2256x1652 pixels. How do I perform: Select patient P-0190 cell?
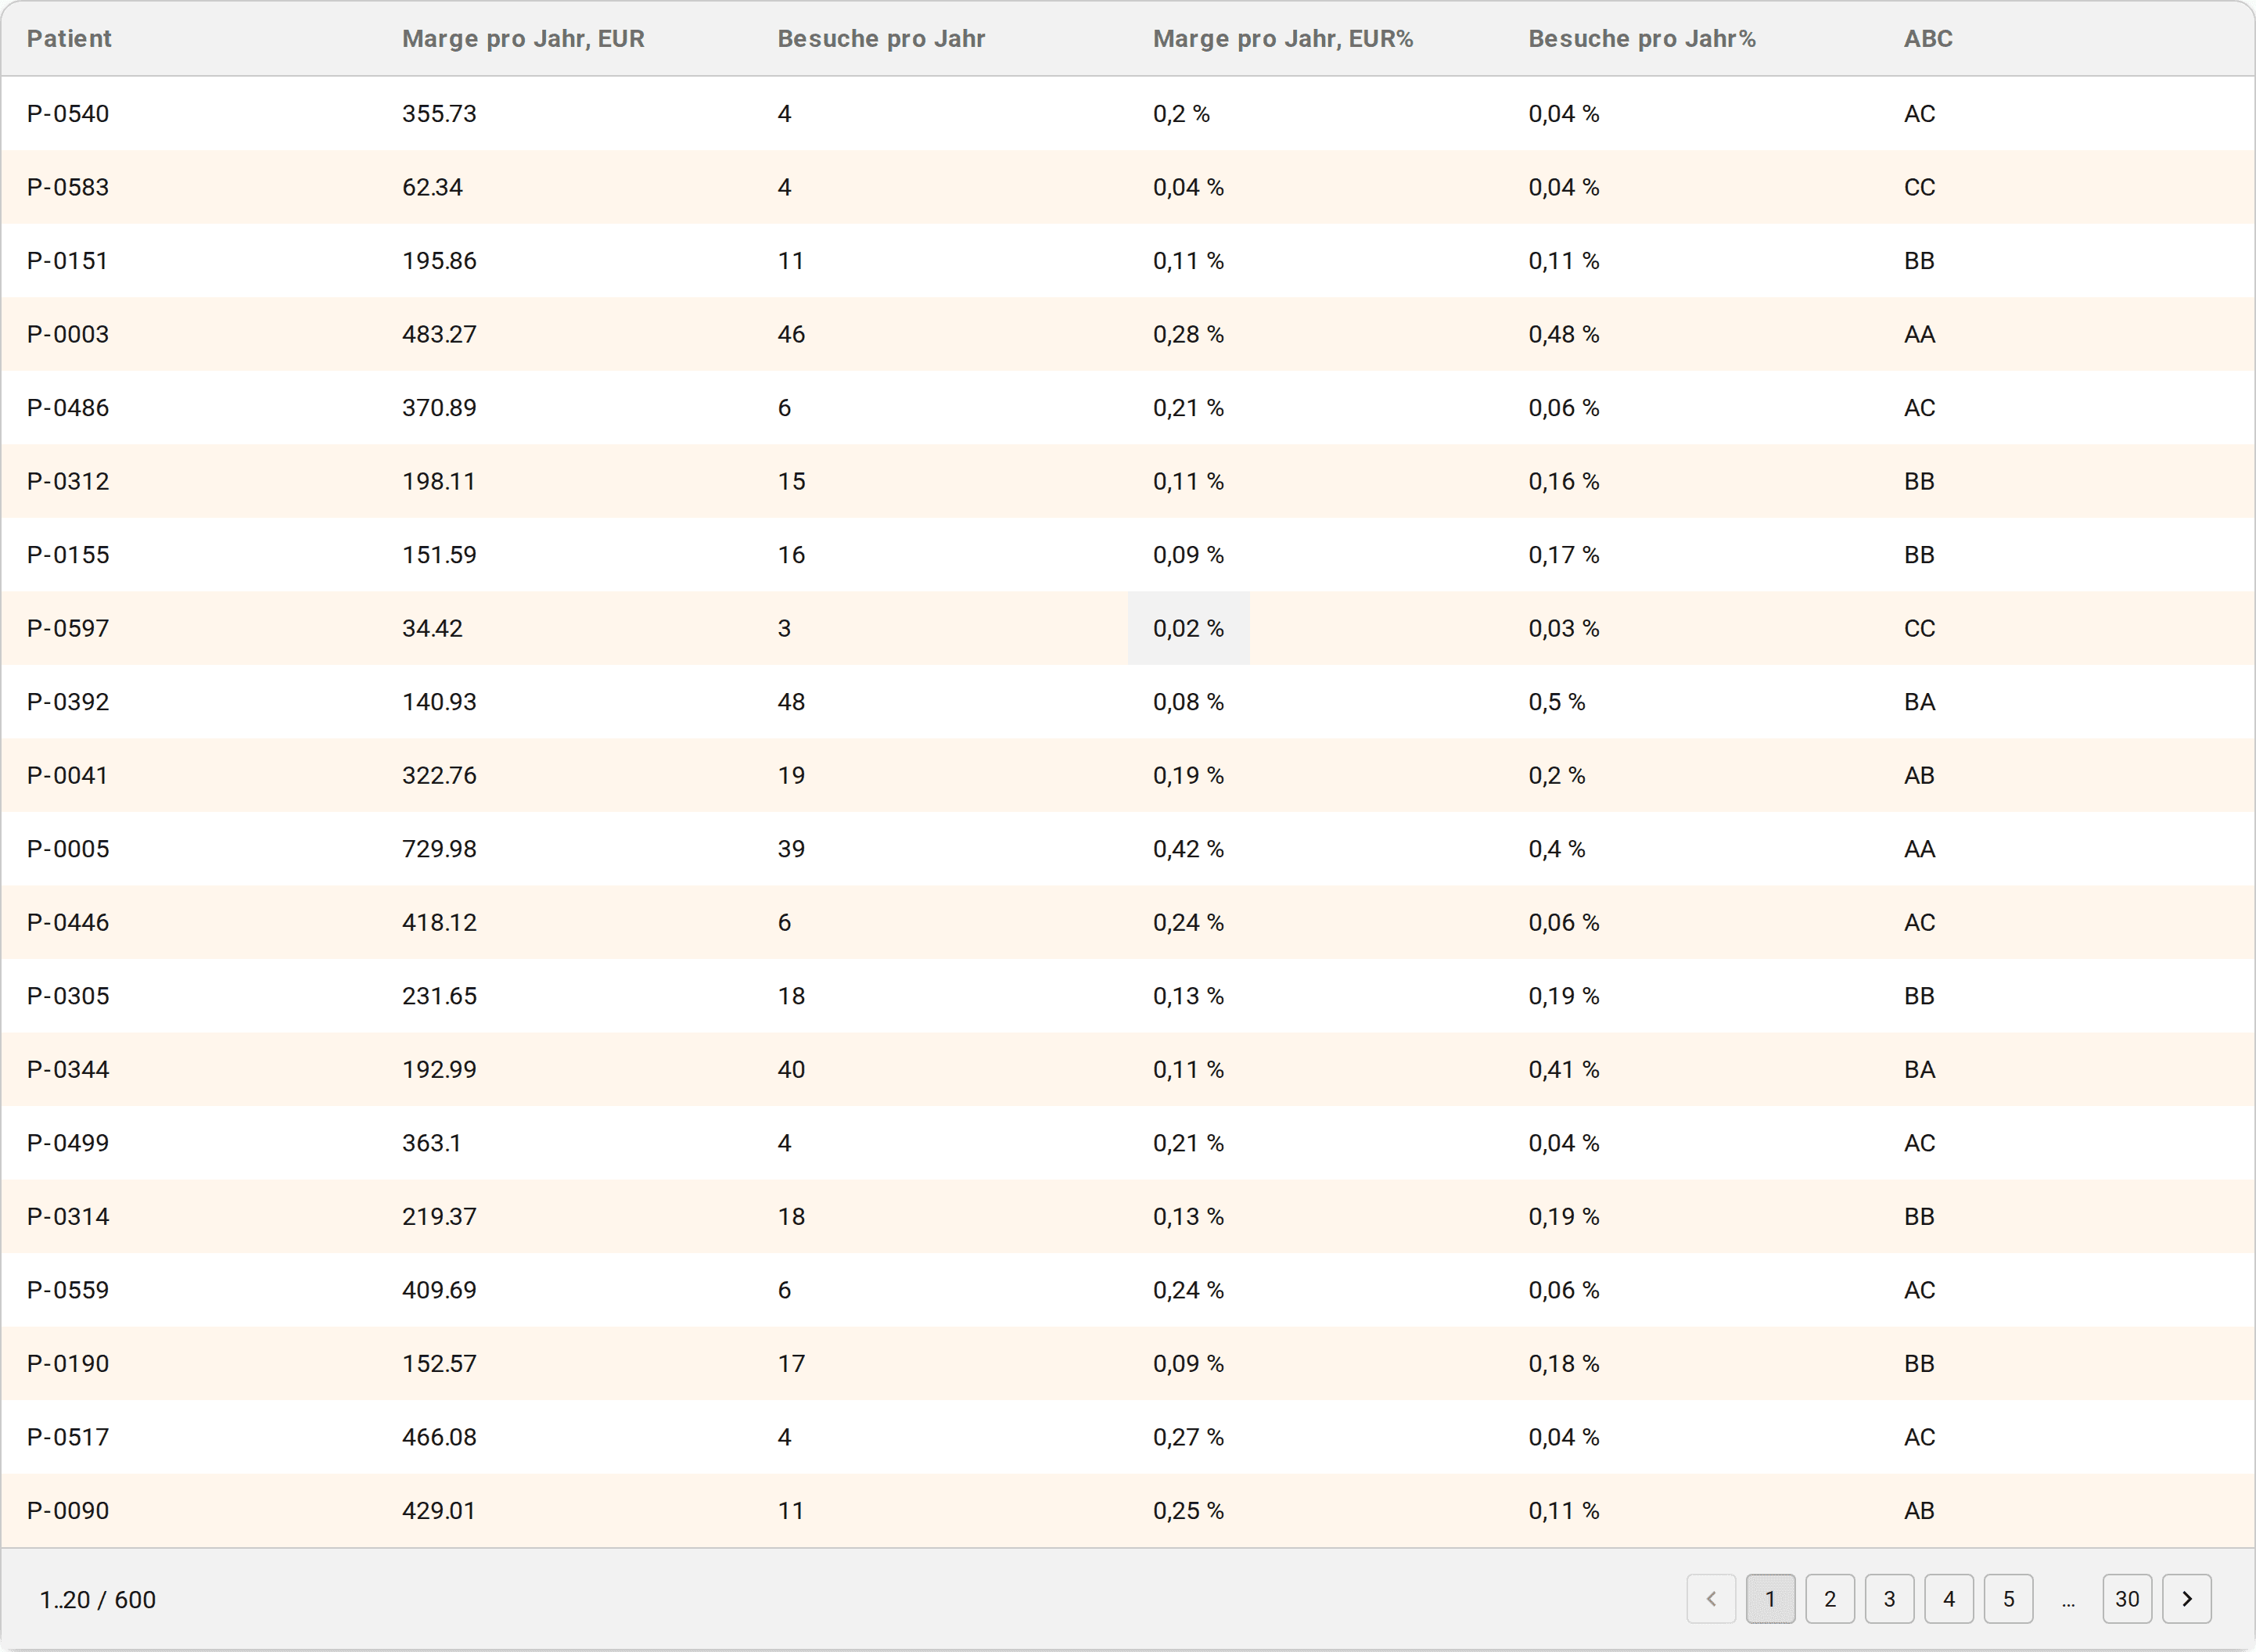pyautogui.click(x=68, y=1363)
